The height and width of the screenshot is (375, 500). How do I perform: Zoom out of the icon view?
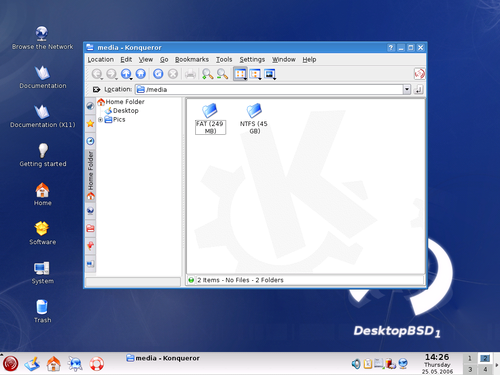pos(222,74)
